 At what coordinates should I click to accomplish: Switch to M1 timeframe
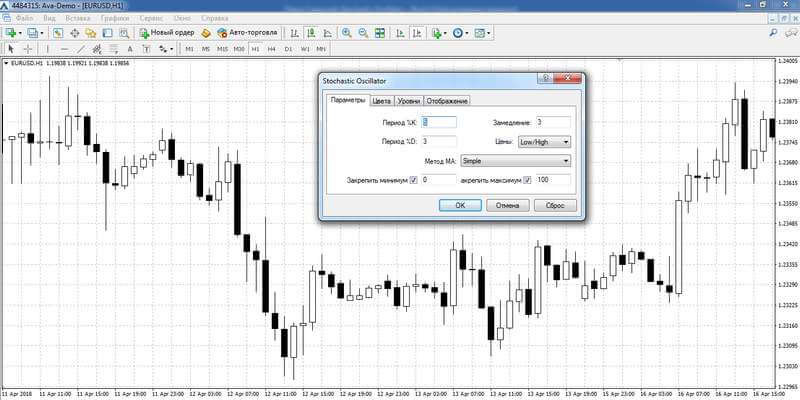coord(189,49)
